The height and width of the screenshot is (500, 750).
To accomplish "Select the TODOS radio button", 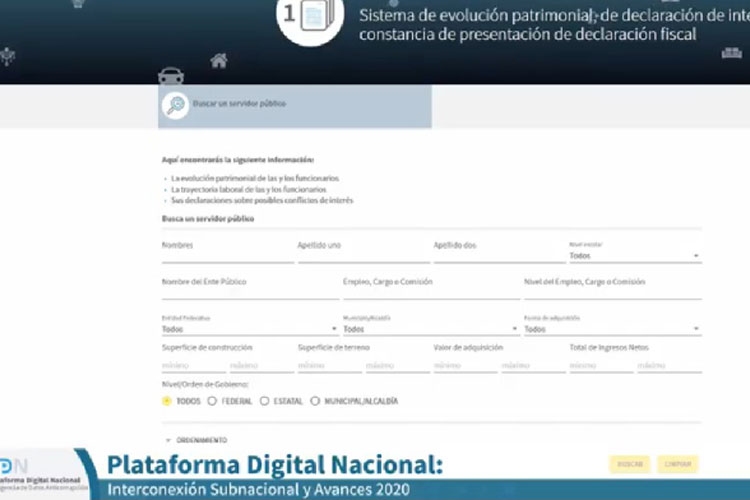I will (166, 401).
